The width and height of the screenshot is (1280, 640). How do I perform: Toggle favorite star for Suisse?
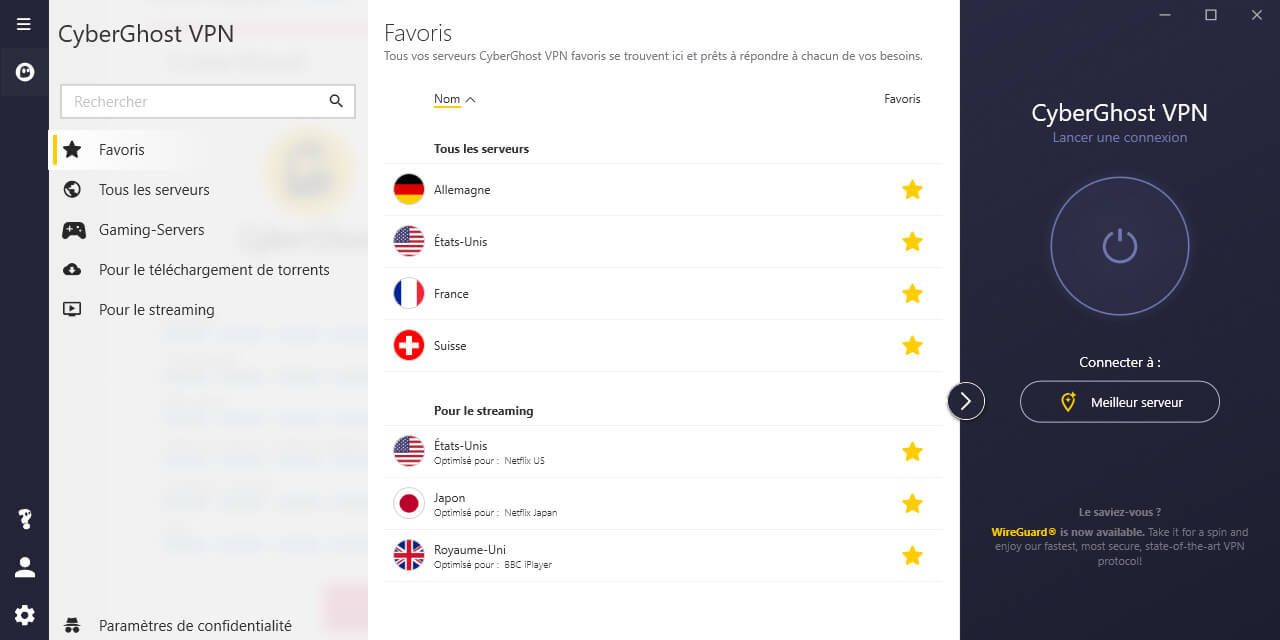(x=912, y=345)
